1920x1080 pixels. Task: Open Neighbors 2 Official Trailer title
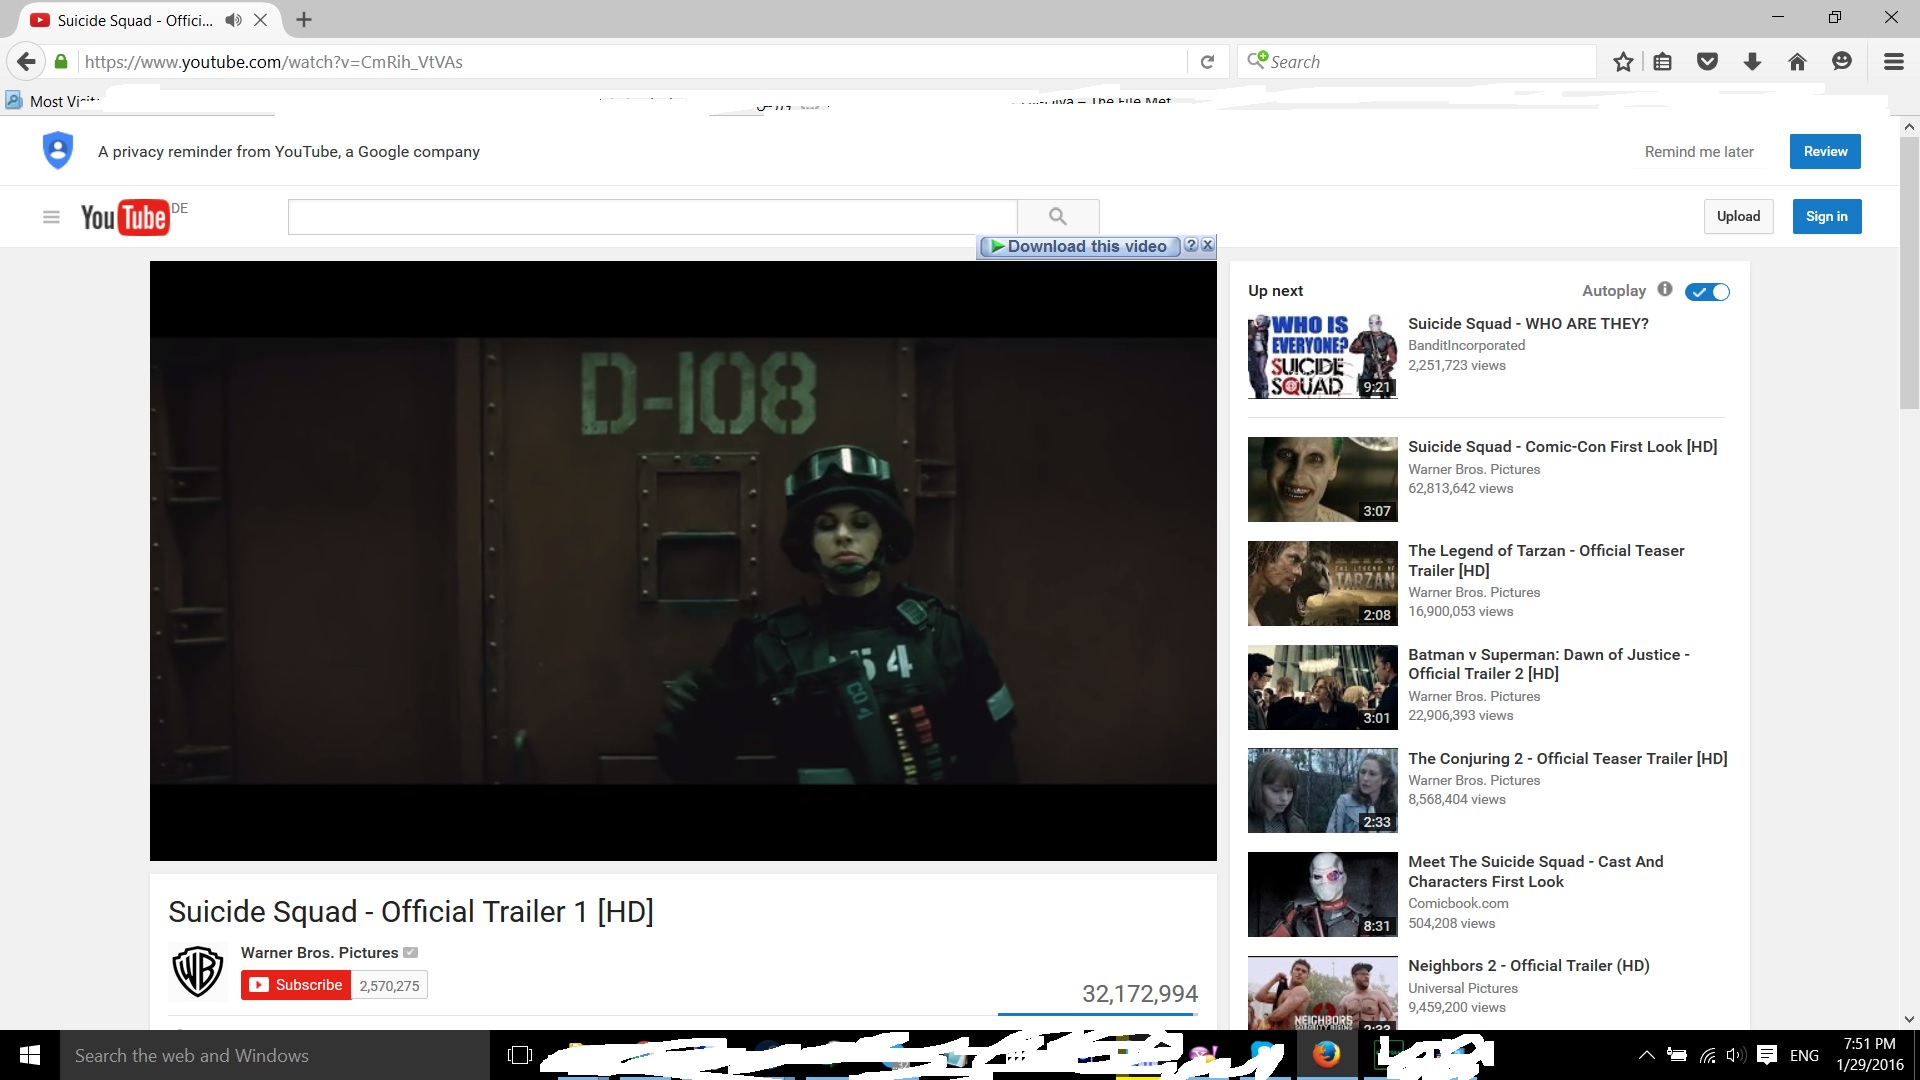(x=1529, y=966)
